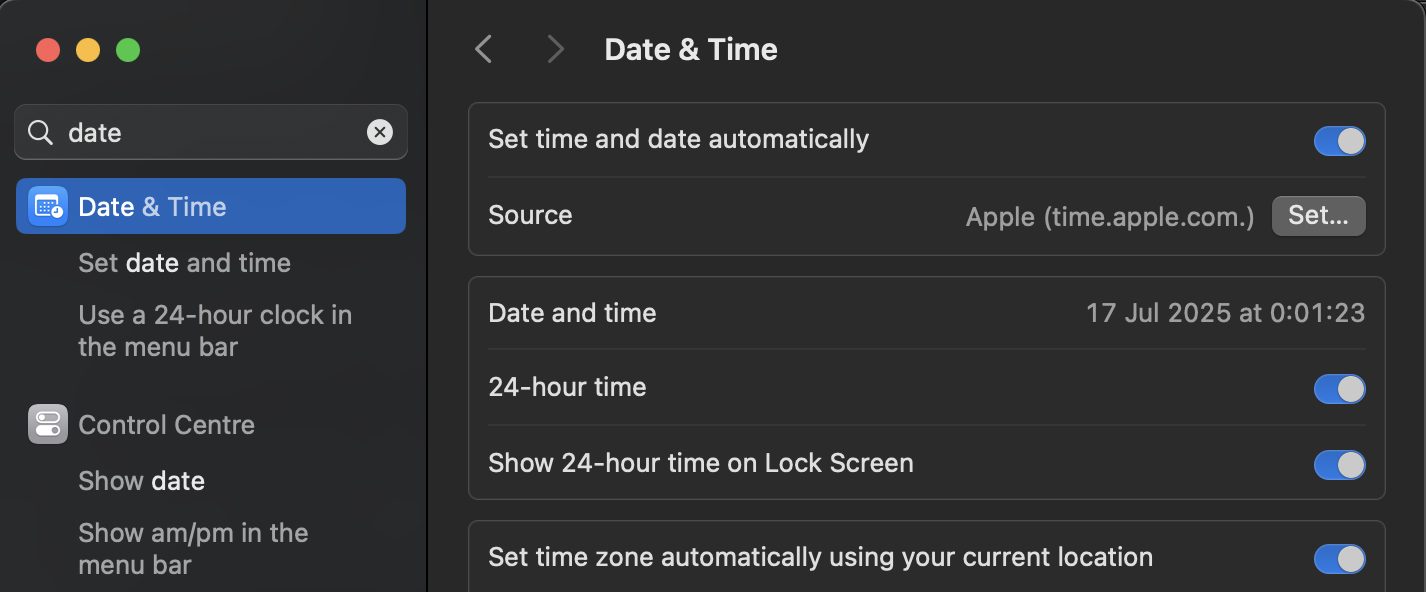Open the Set date and time result

point(184,263)
